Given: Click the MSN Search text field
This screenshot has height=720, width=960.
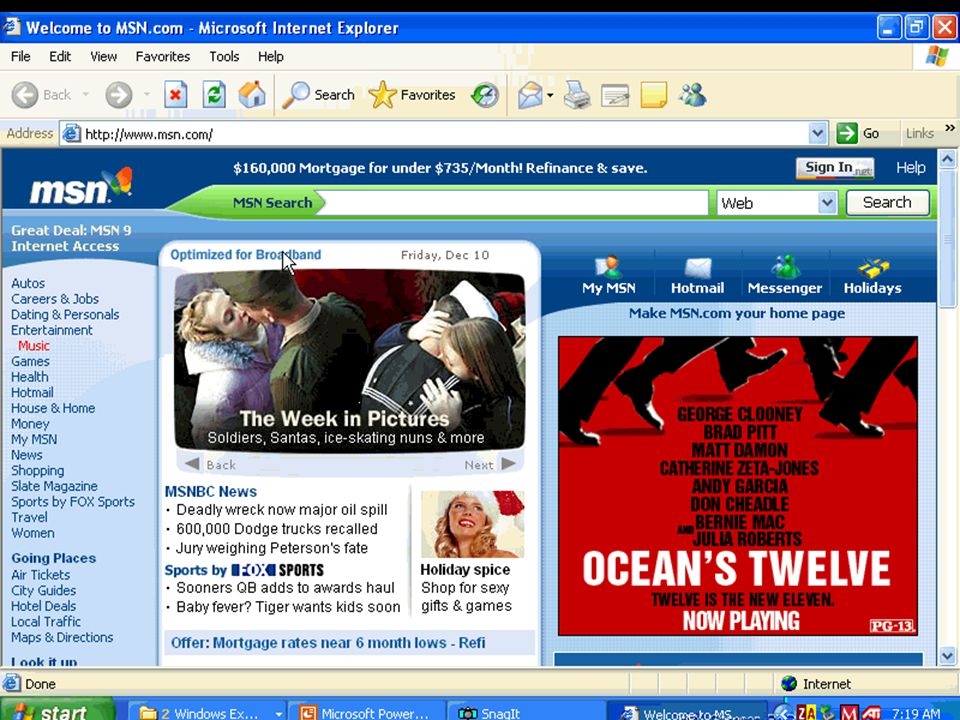Looking at the screenshot, I should coord(514,203).
